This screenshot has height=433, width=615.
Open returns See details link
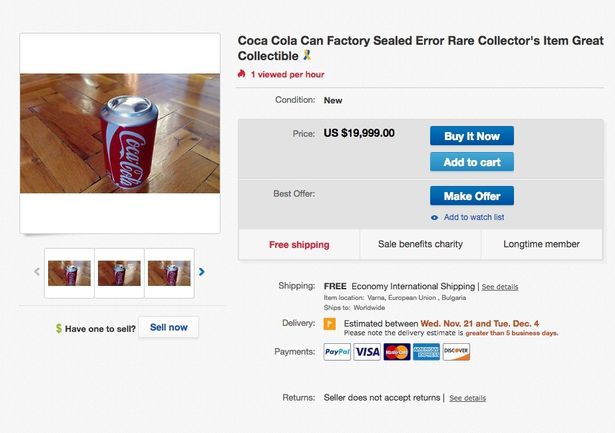click(467, 398)
